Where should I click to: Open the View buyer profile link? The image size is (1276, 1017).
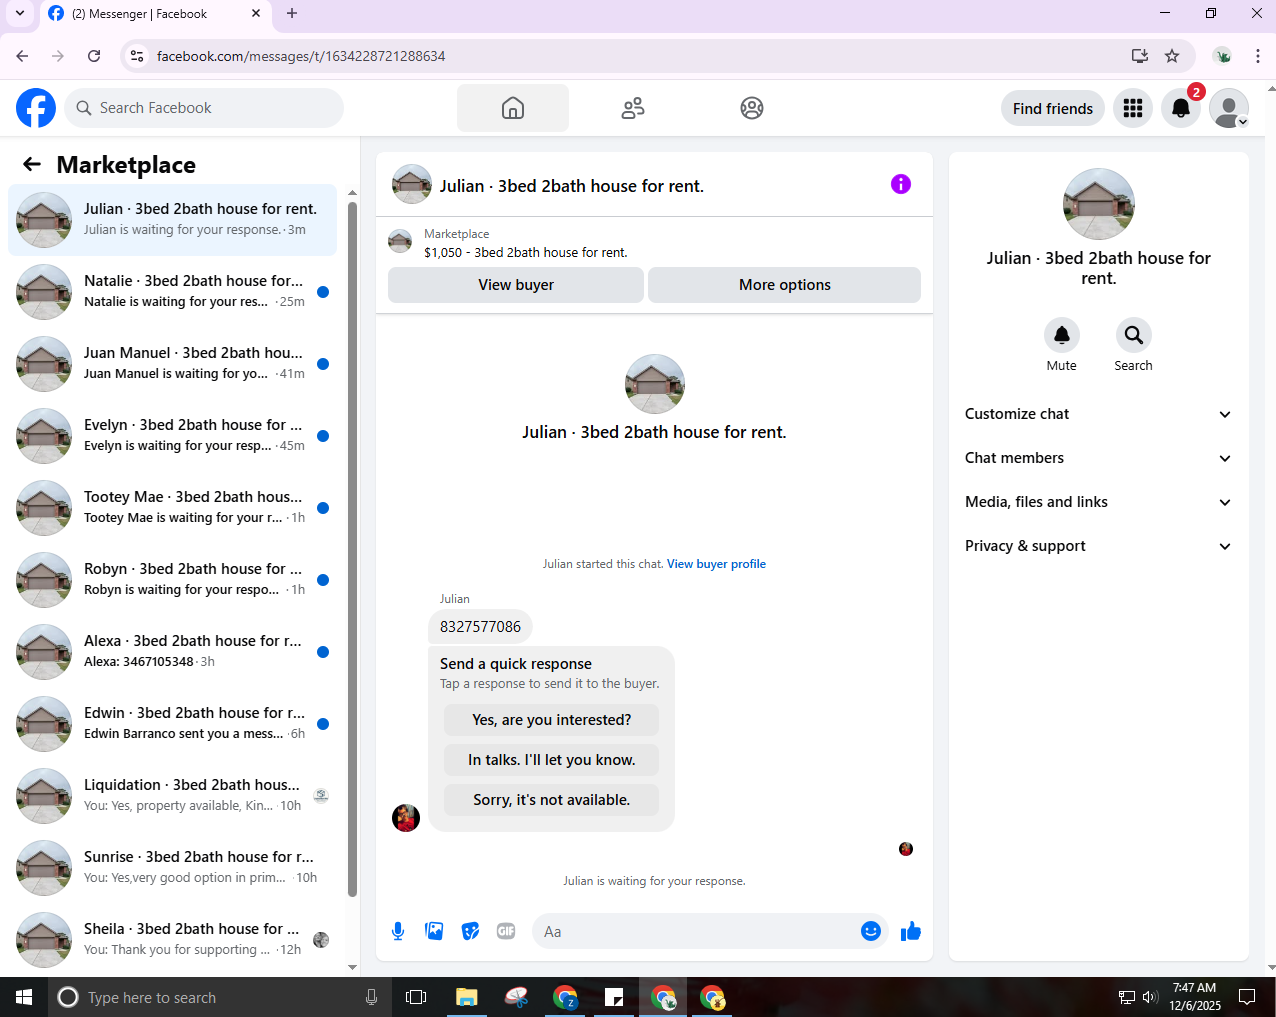pyautogui.click(x=716, y=564)
